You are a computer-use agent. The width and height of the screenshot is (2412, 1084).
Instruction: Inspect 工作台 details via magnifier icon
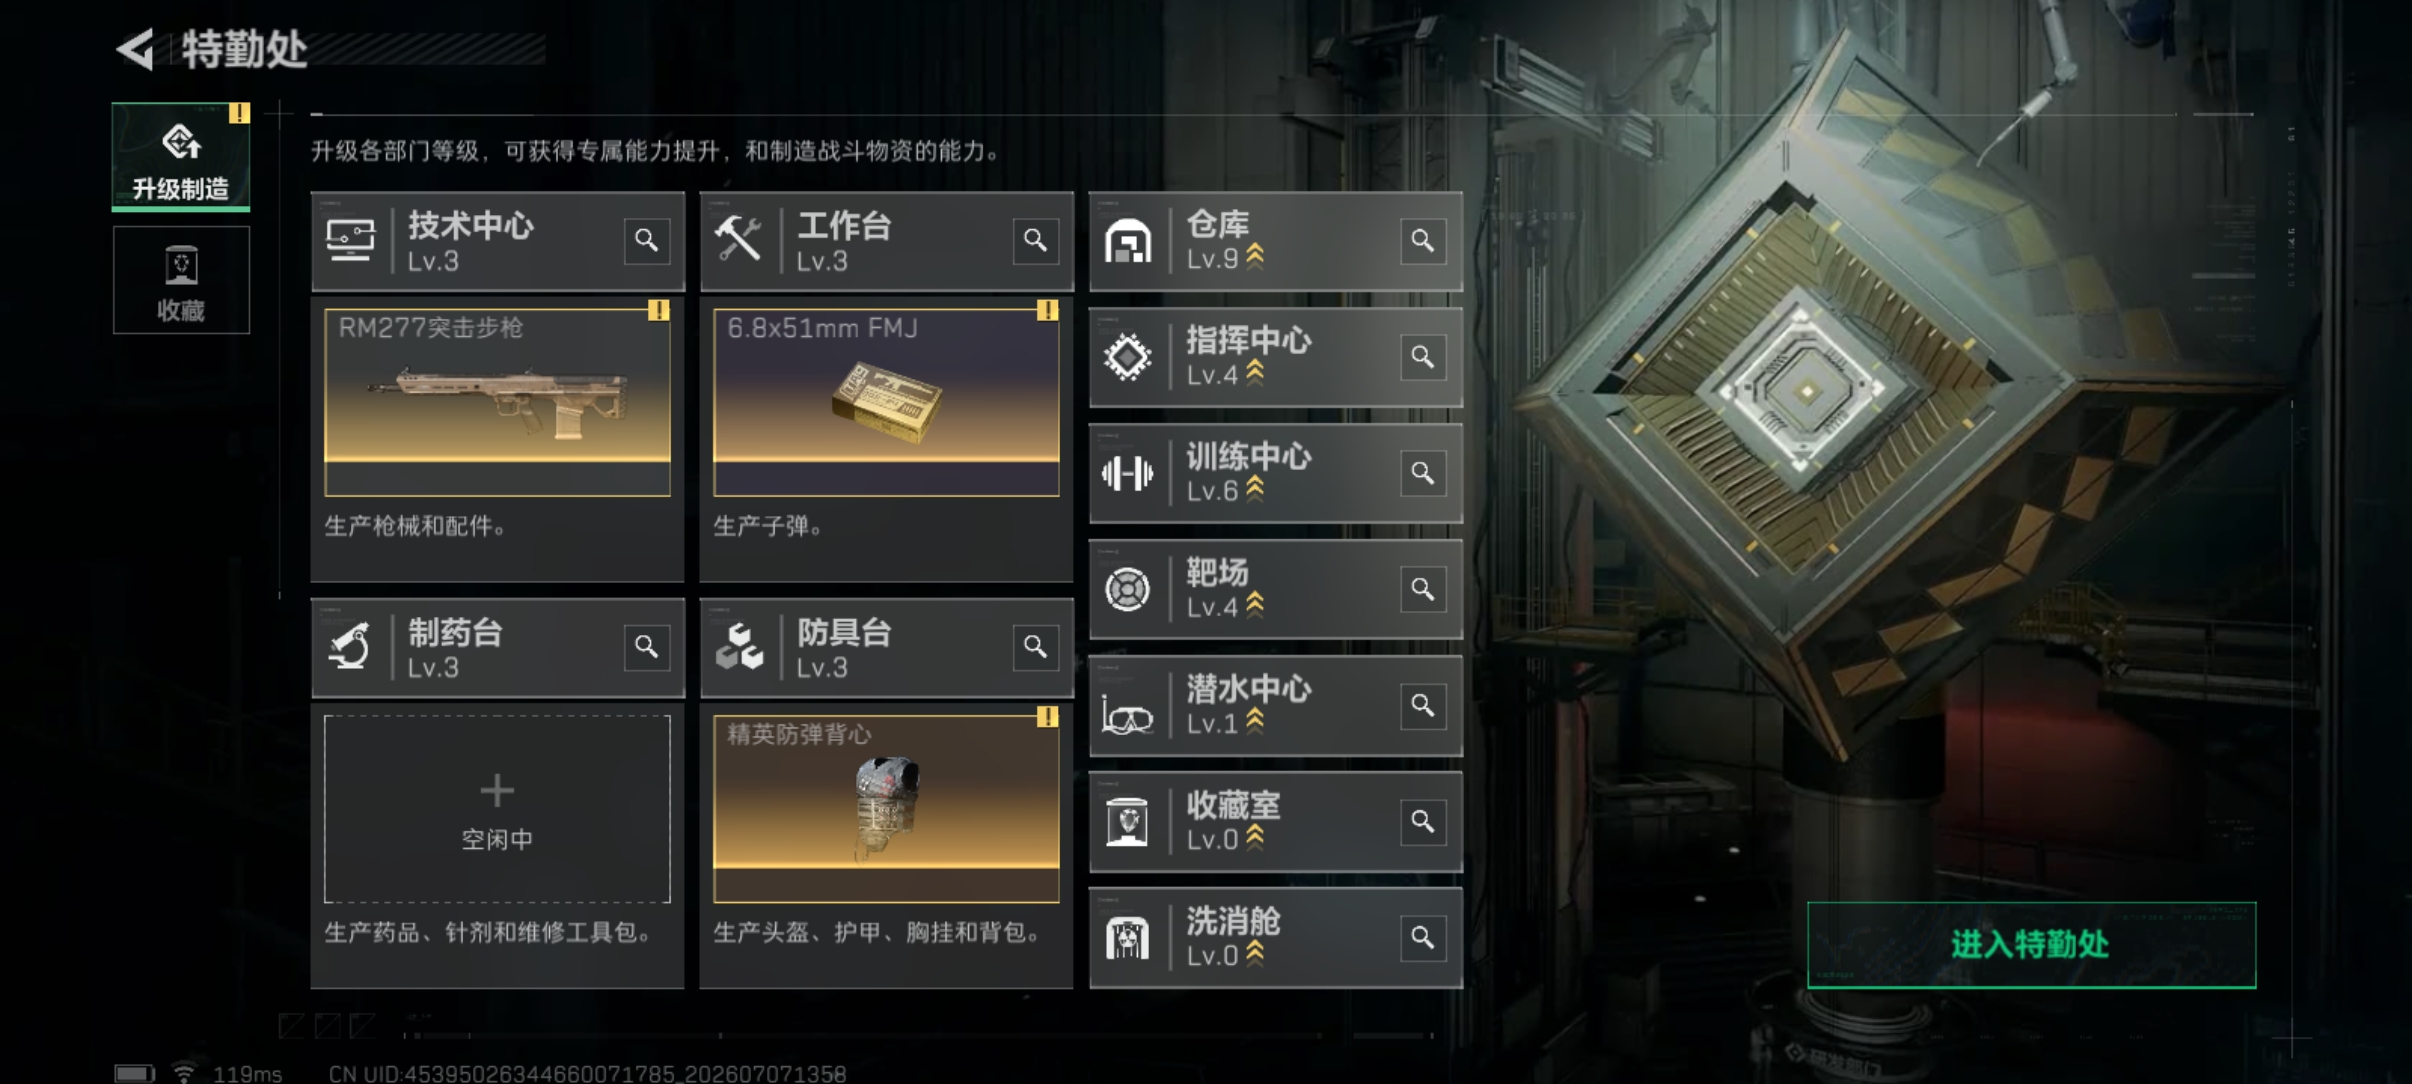[x=1035, y=241]
